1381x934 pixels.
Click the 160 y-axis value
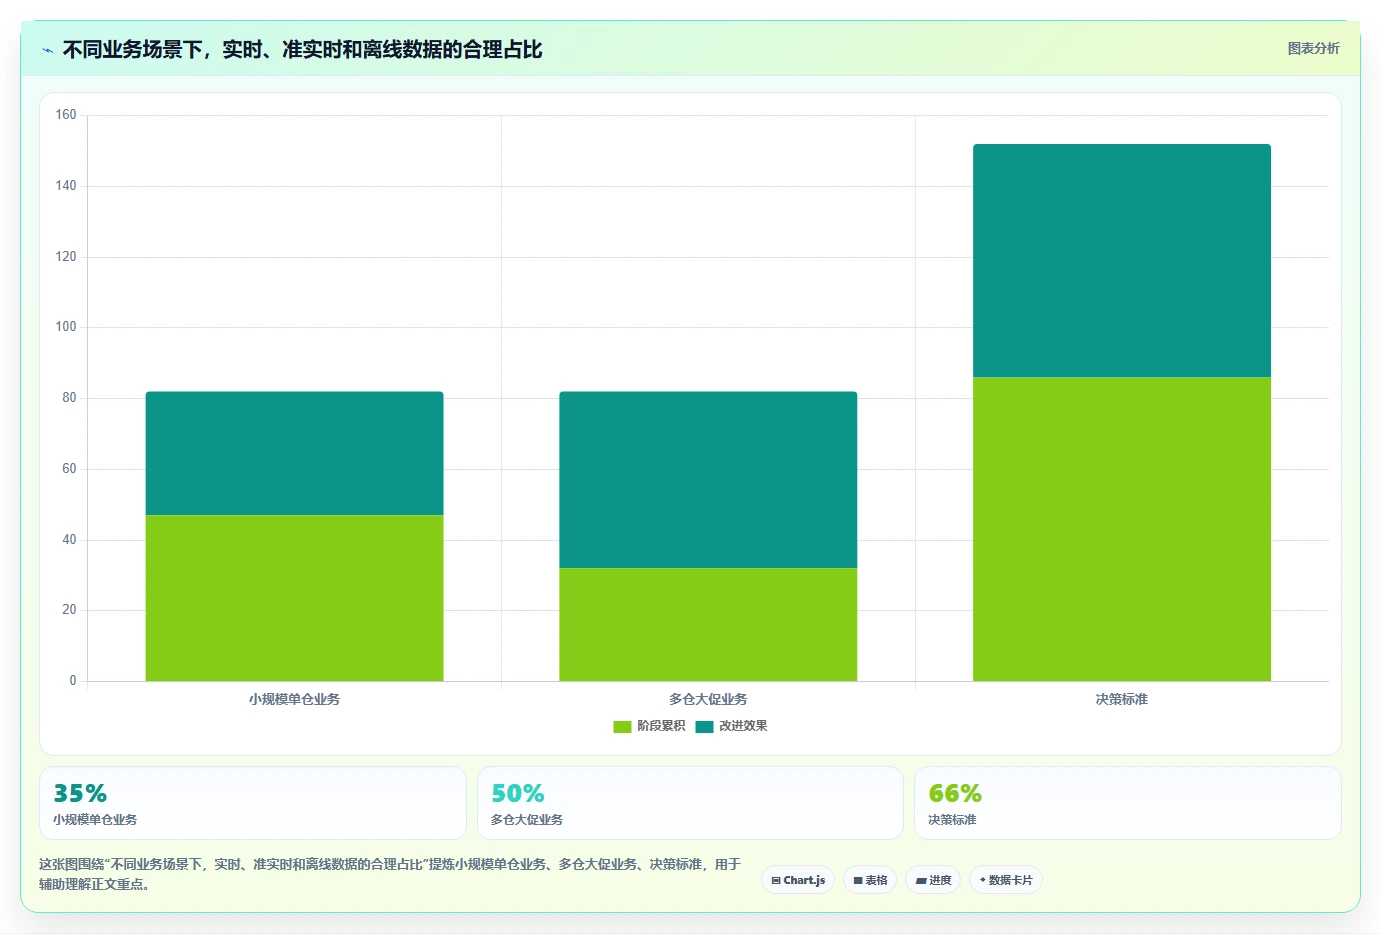pos(66,115)
